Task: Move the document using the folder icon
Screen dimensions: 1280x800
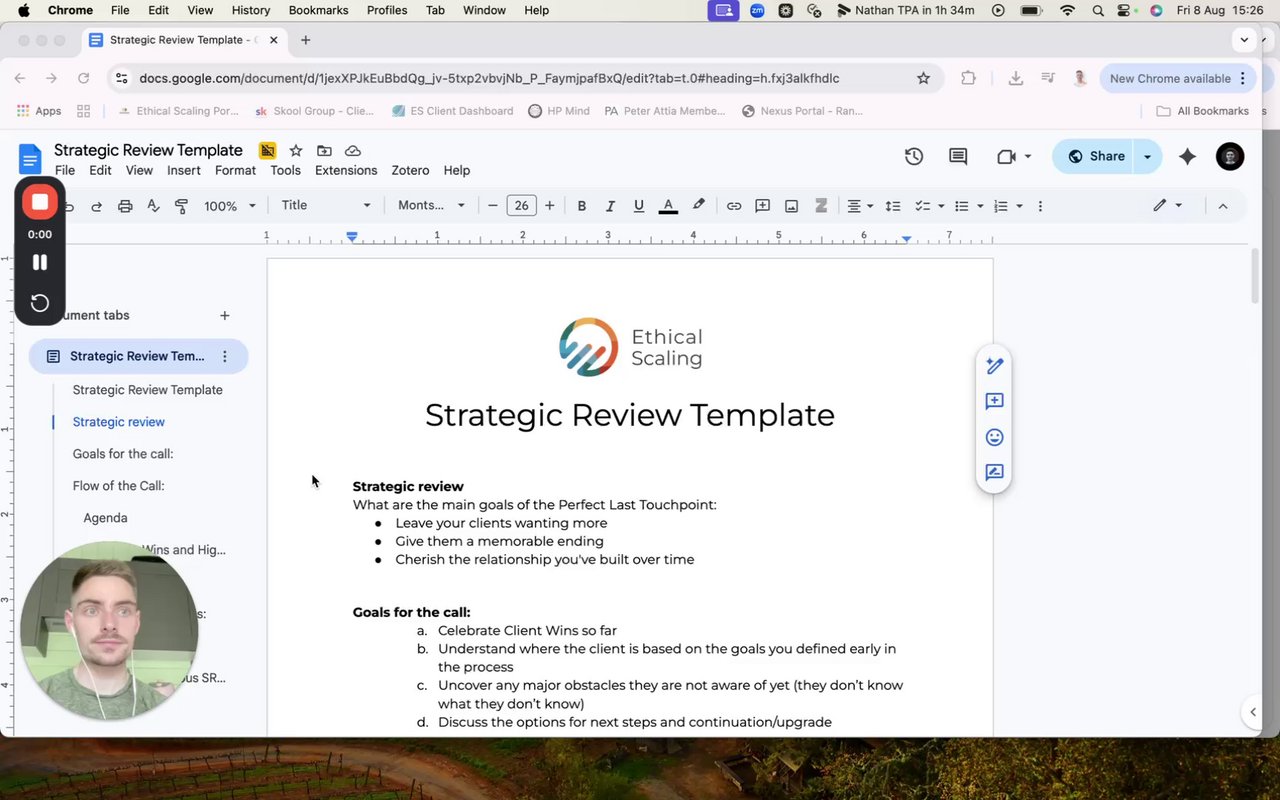Action: (x=324, y=151)
